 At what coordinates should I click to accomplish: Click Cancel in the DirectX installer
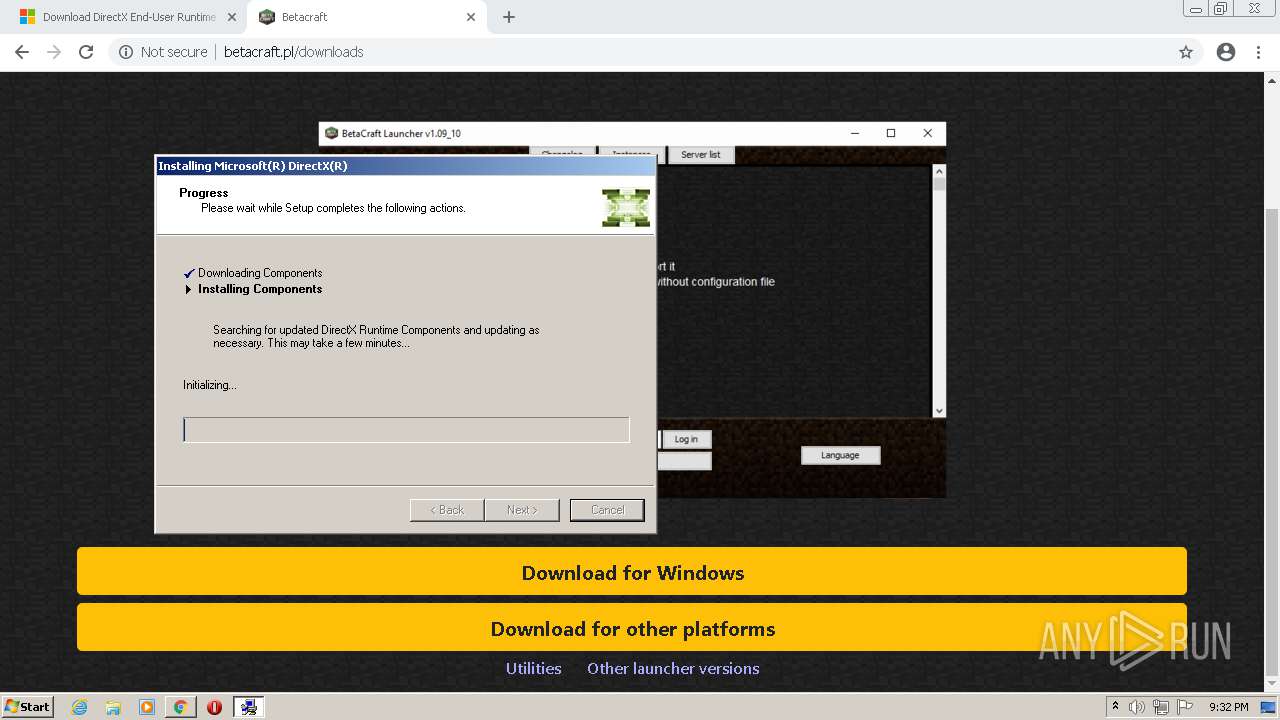pos(607,510)
